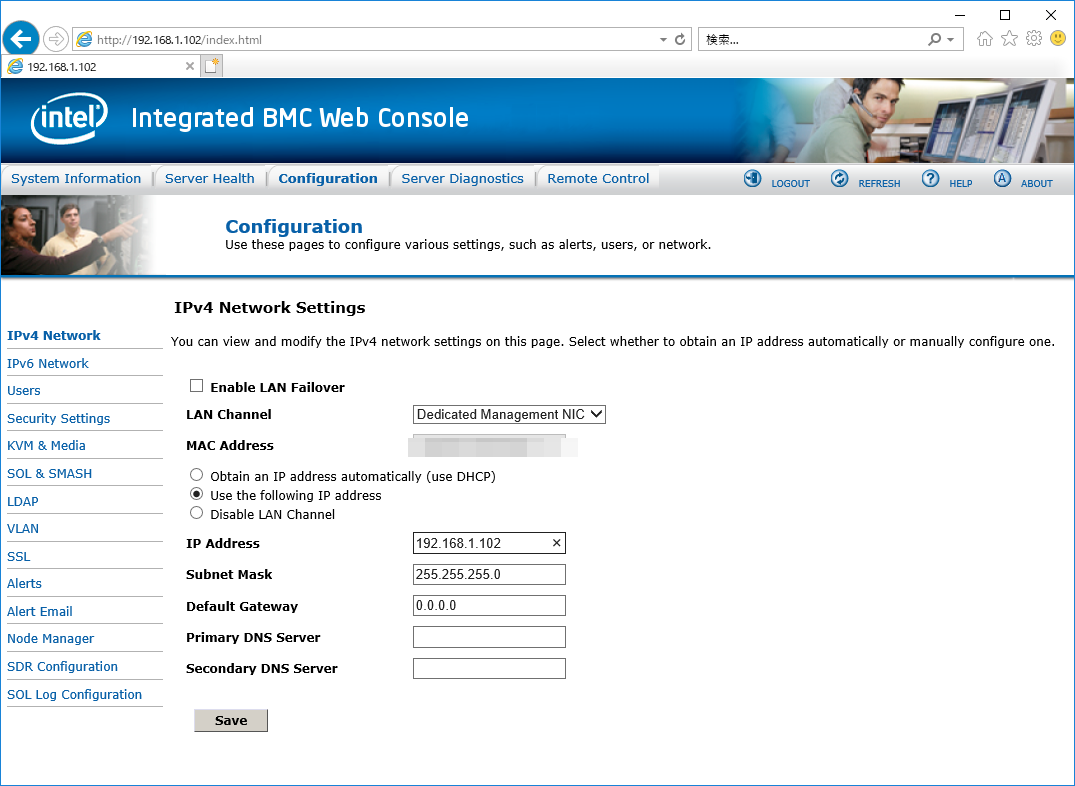The height and width of the screenshot is (786, 1075).
Task: Click the browser Home icon
Action: [x=985, y=38]
